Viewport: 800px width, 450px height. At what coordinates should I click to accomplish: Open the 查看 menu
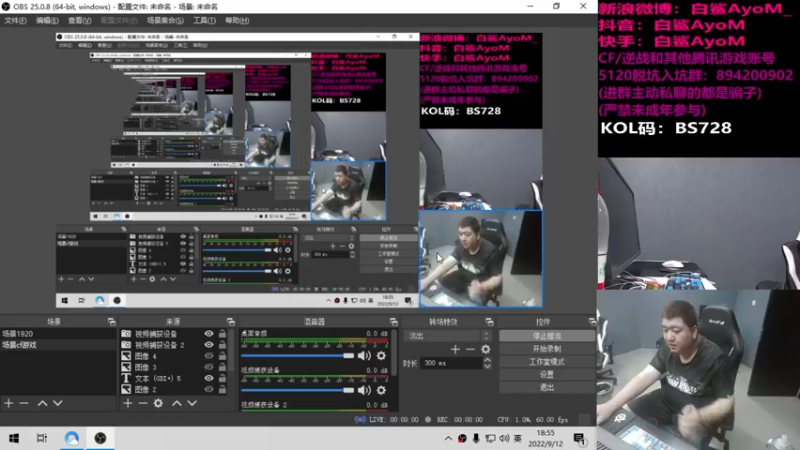pos(80,20)
